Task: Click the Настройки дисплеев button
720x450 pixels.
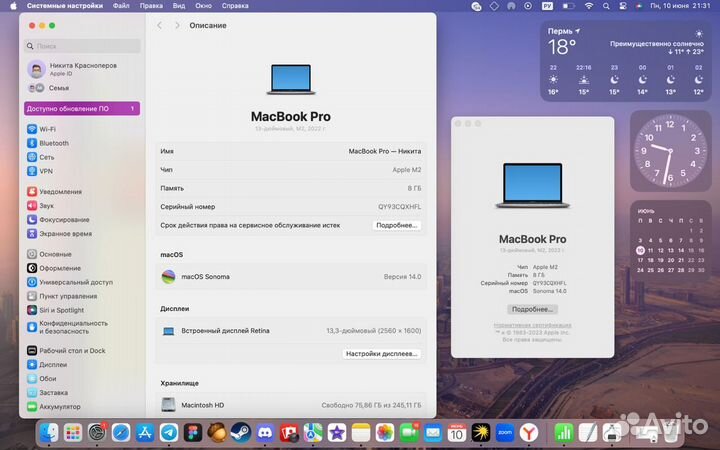Action: [x=382, y=354]
